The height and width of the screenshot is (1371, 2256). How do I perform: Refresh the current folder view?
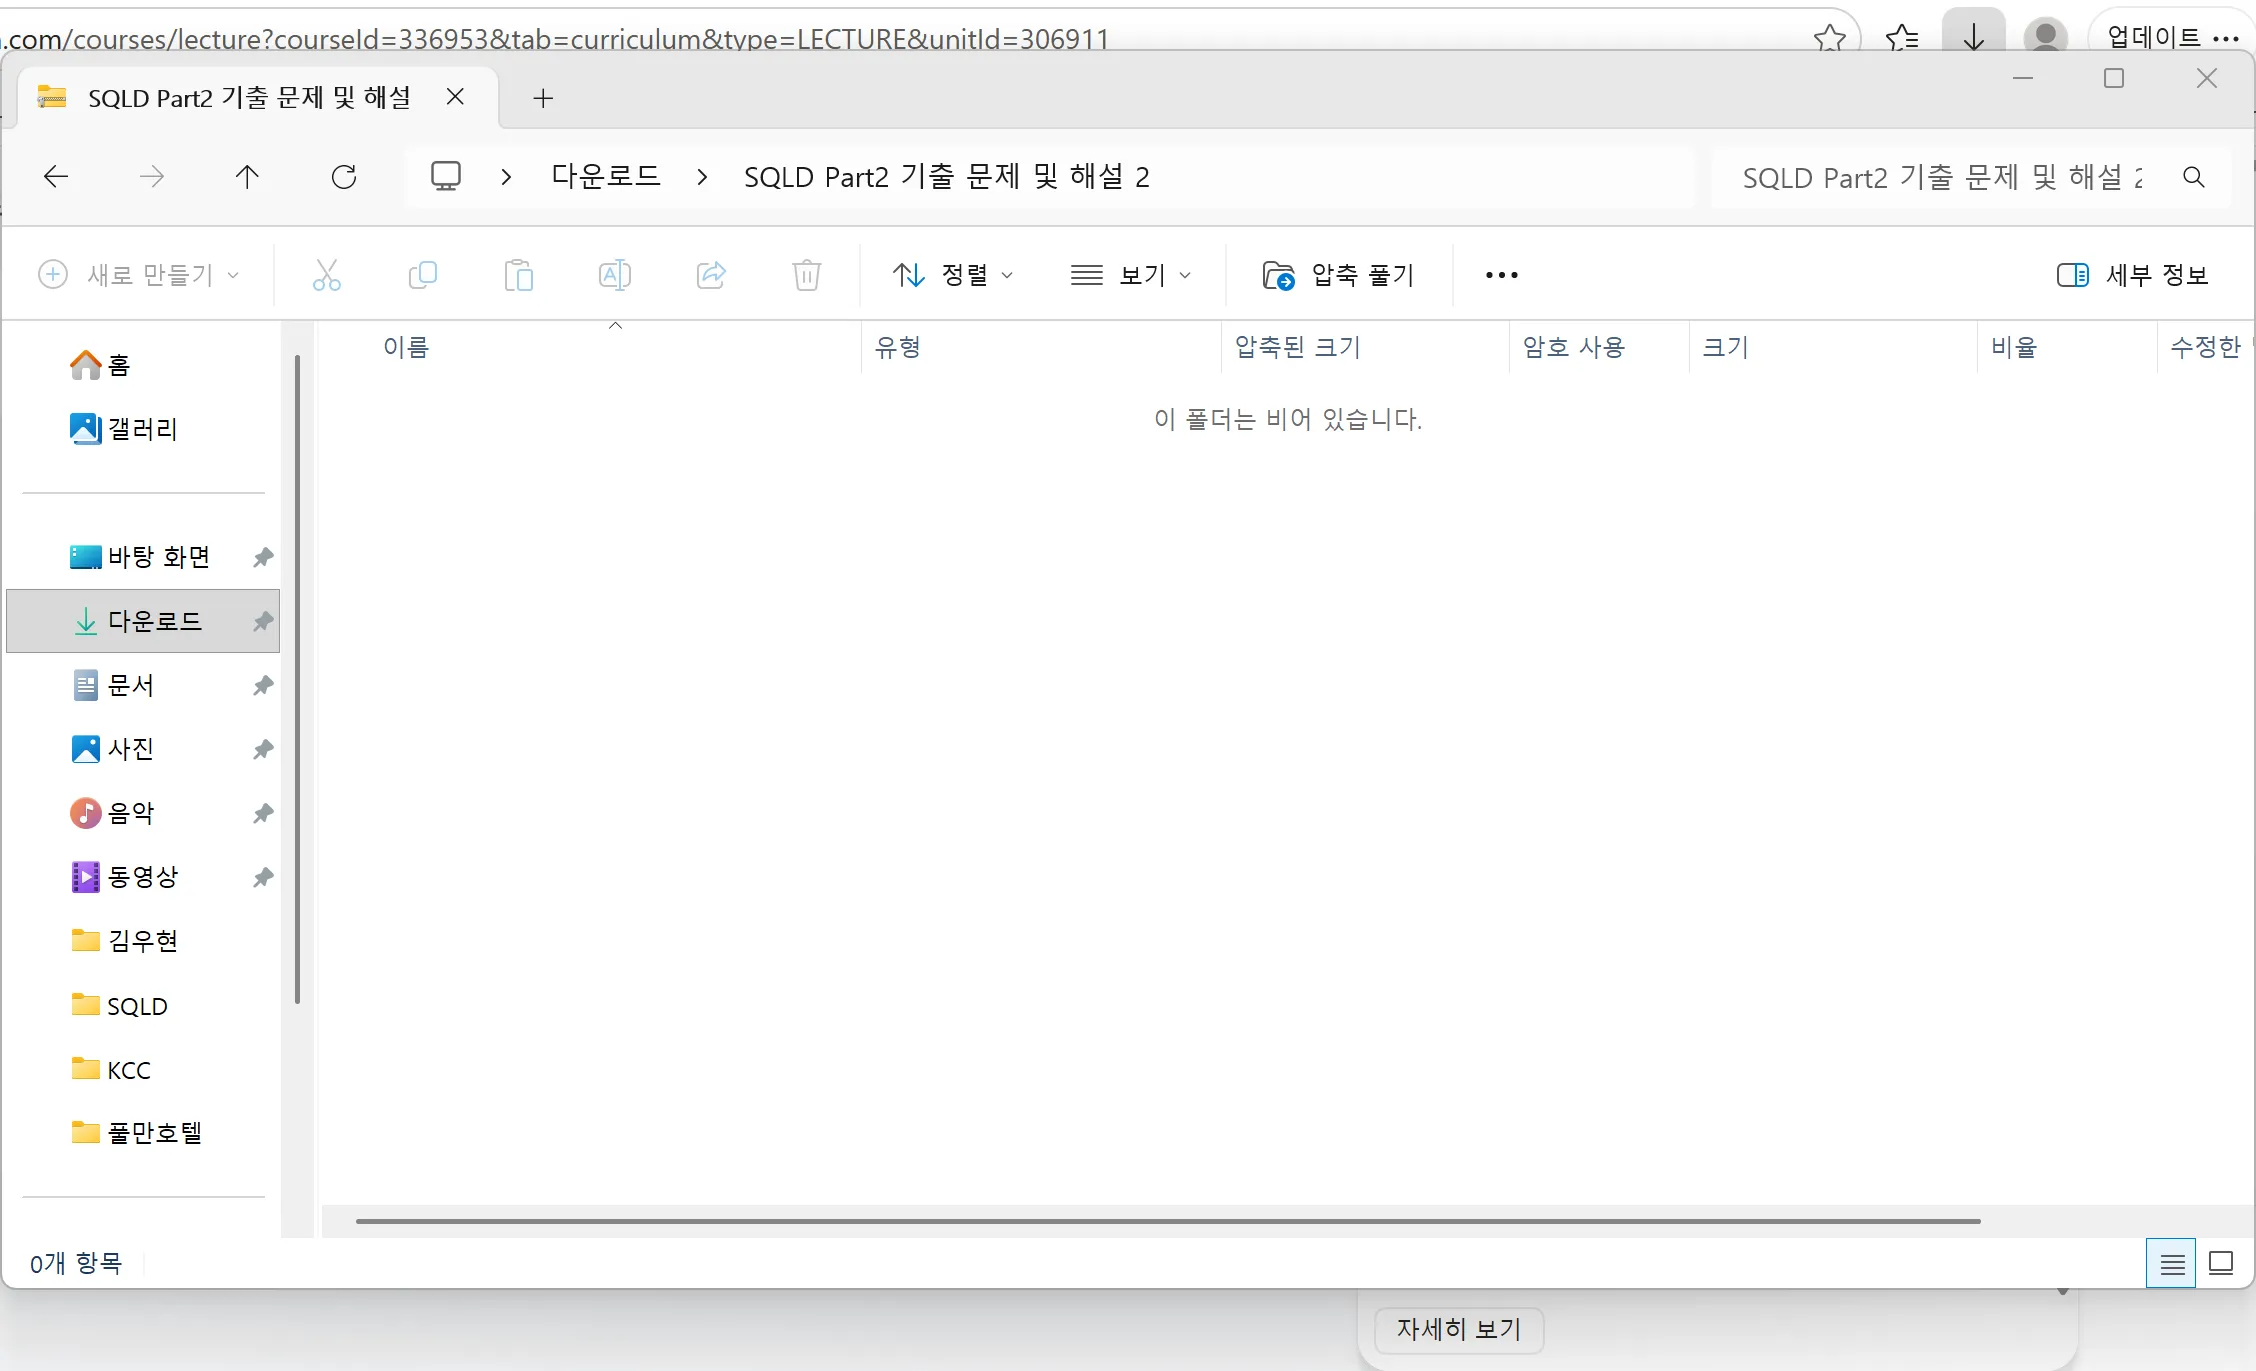coord(344,177)
